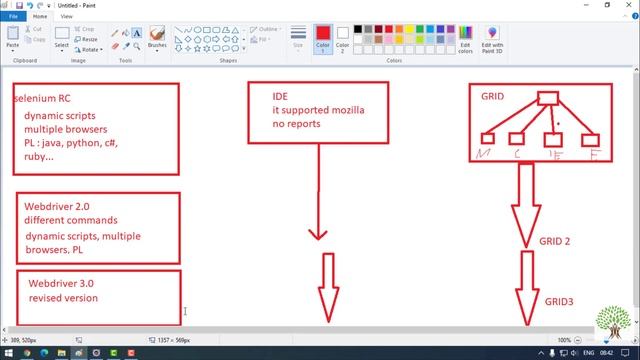Choose the Right arrow shape
This screenshot has width=640, height=360.
pyautogui.click(x=216, y=40)
